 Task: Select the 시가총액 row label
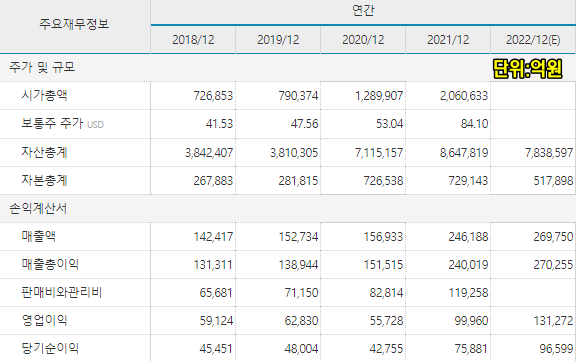coord(44,95)
